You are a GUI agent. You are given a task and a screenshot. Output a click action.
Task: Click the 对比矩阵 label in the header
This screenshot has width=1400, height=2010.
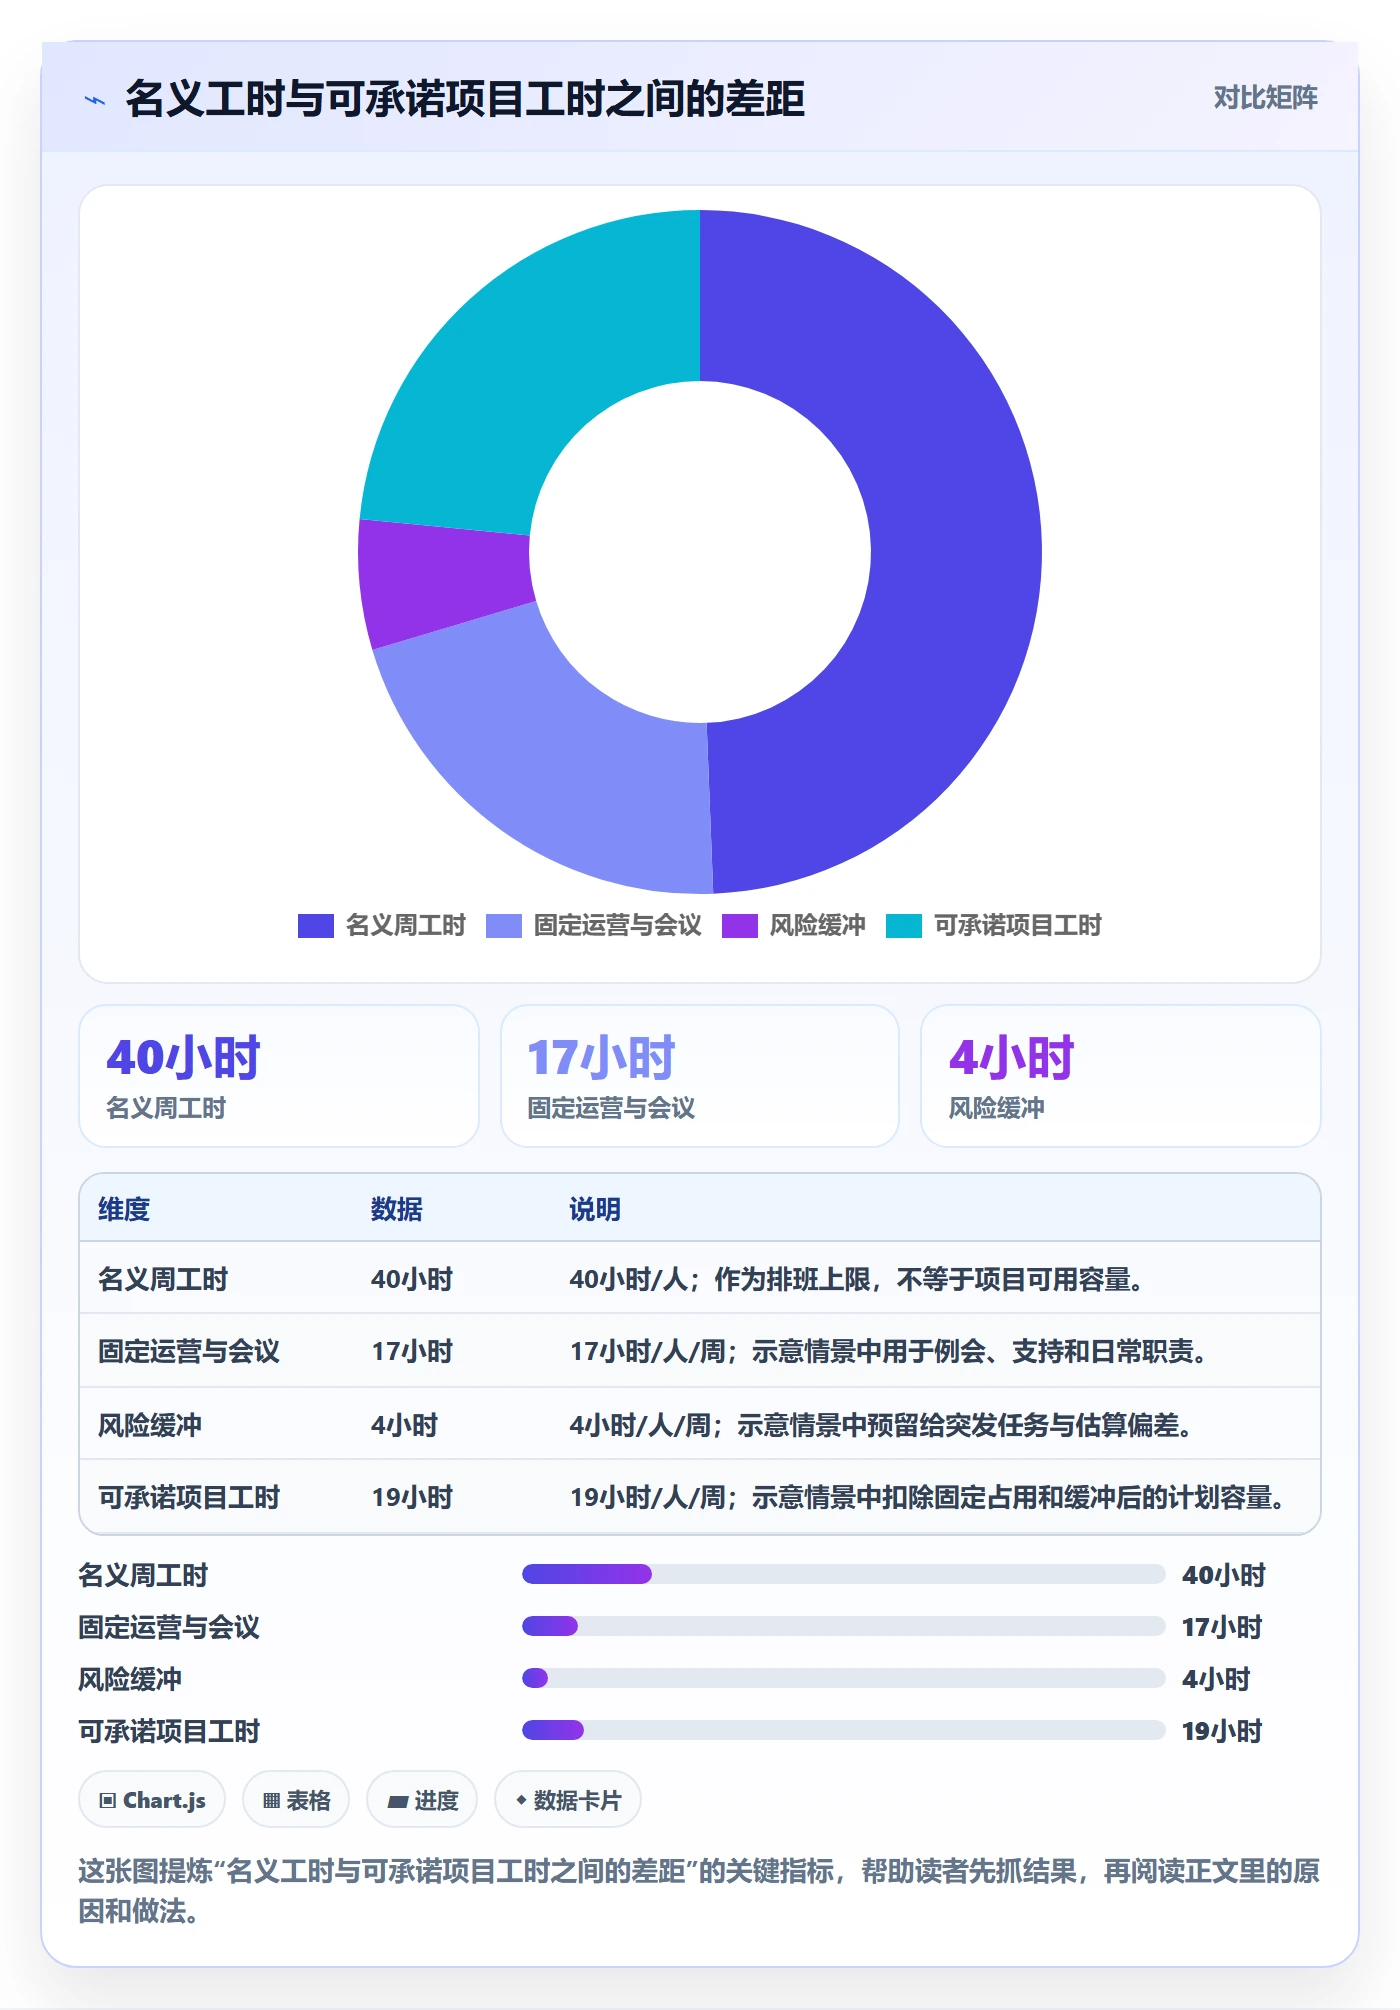1265,98
